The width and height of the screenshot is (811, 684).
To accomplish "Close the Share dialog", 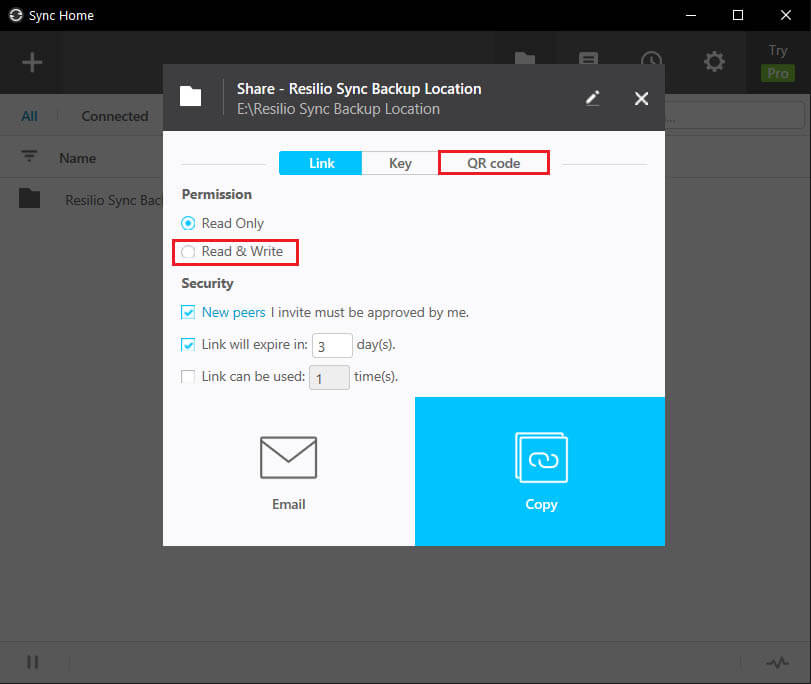I will 641,98.
